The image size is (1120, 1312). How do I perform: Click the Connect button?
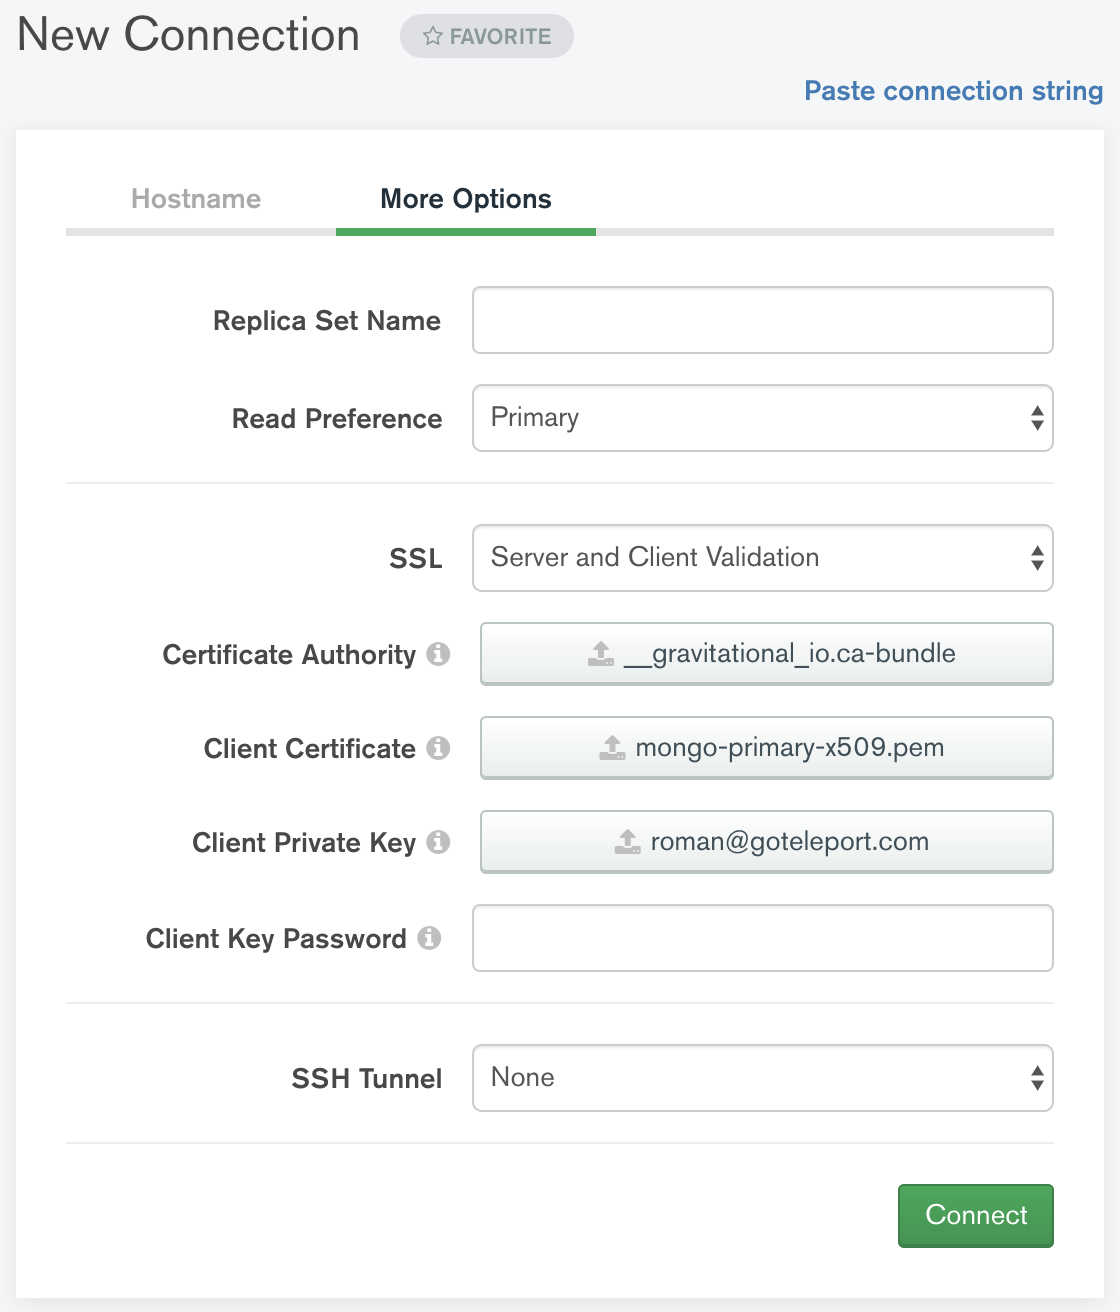click(975, 1215)
